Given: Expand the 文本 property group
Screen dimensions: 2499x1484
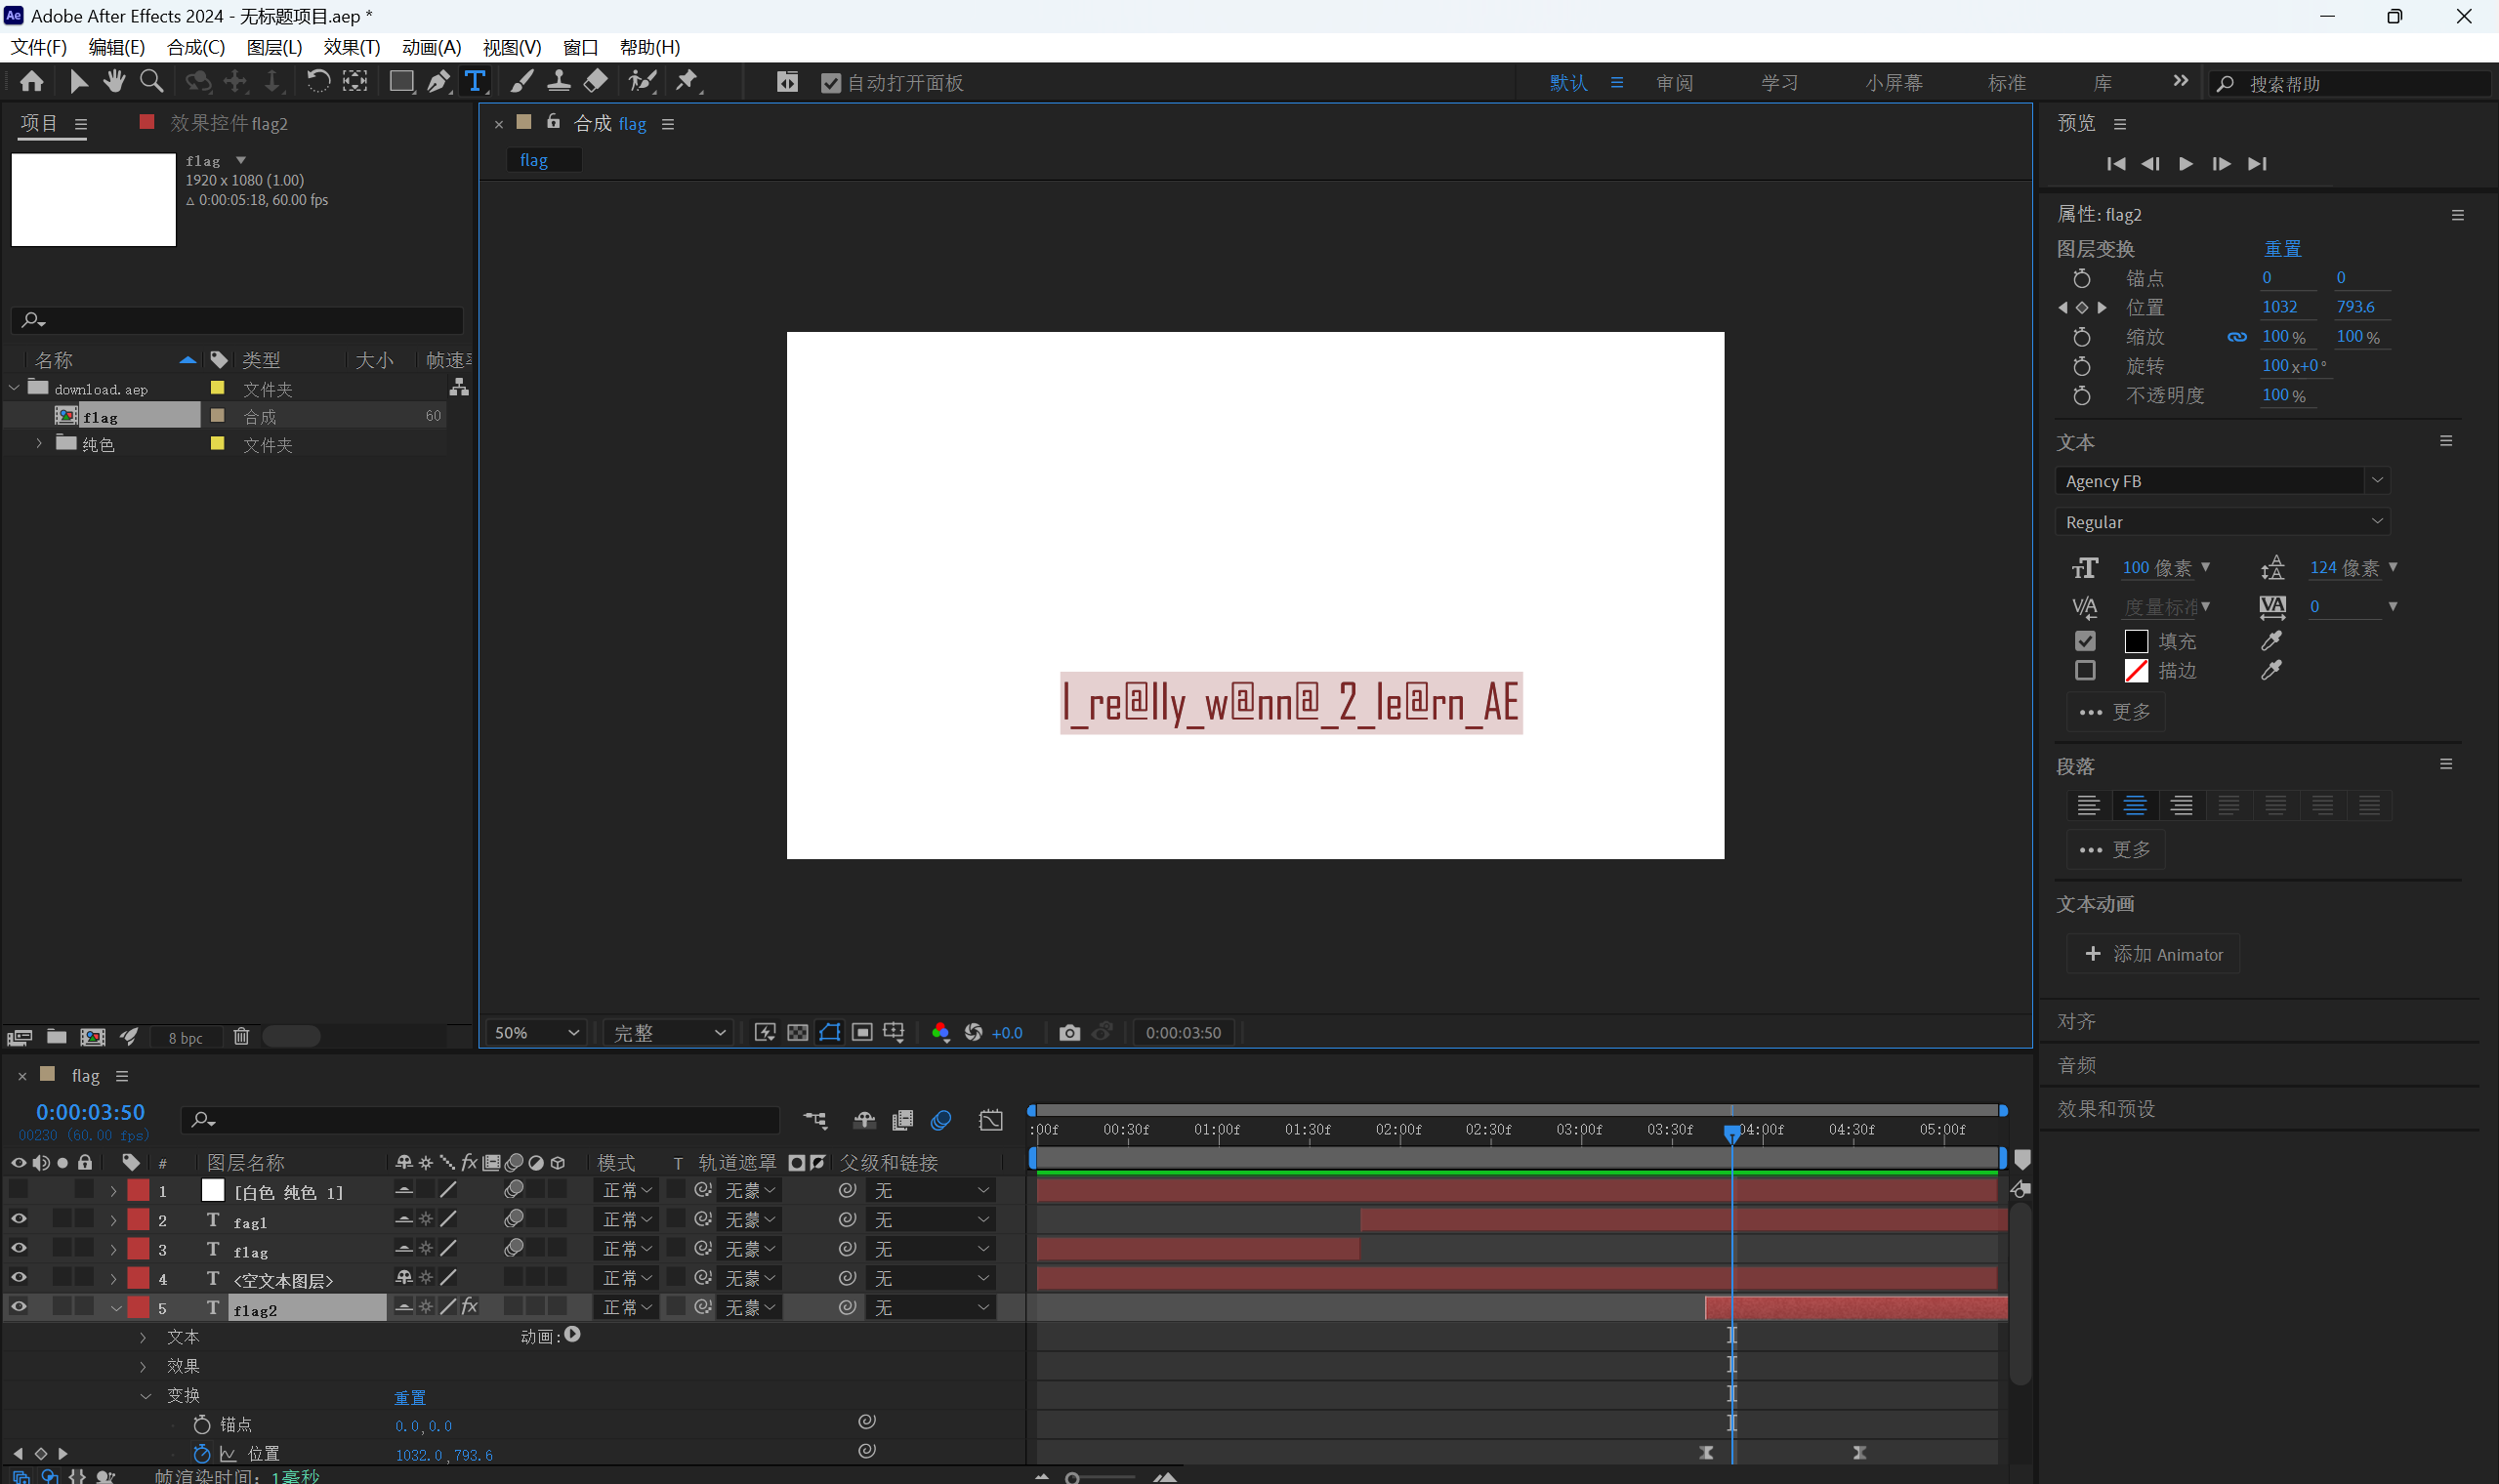Looking at the screenshot, I should click(x=143, y=1337).
